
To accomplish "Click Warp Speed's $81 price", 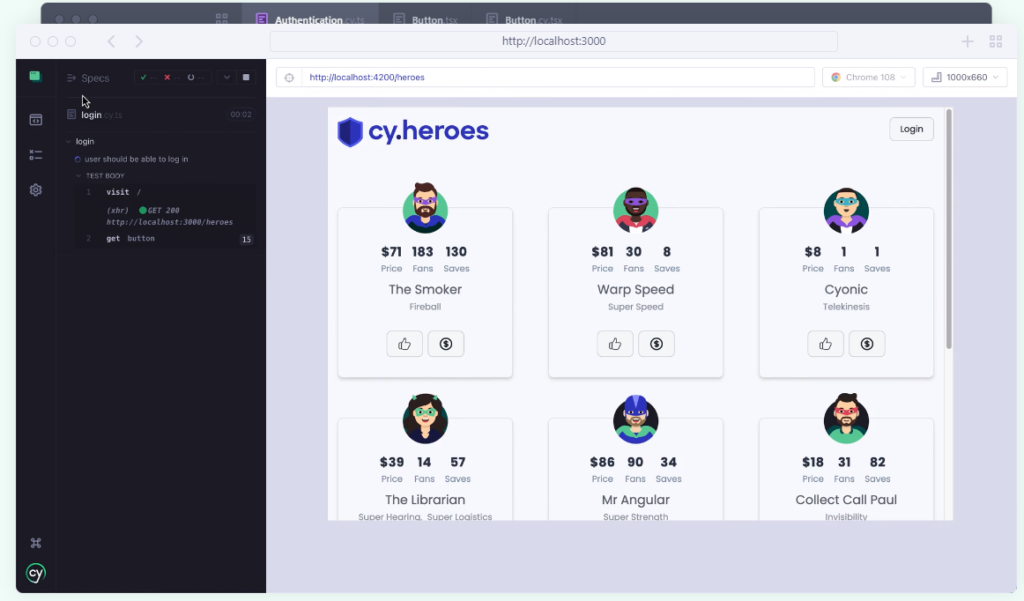I will (x=602, y=252).
